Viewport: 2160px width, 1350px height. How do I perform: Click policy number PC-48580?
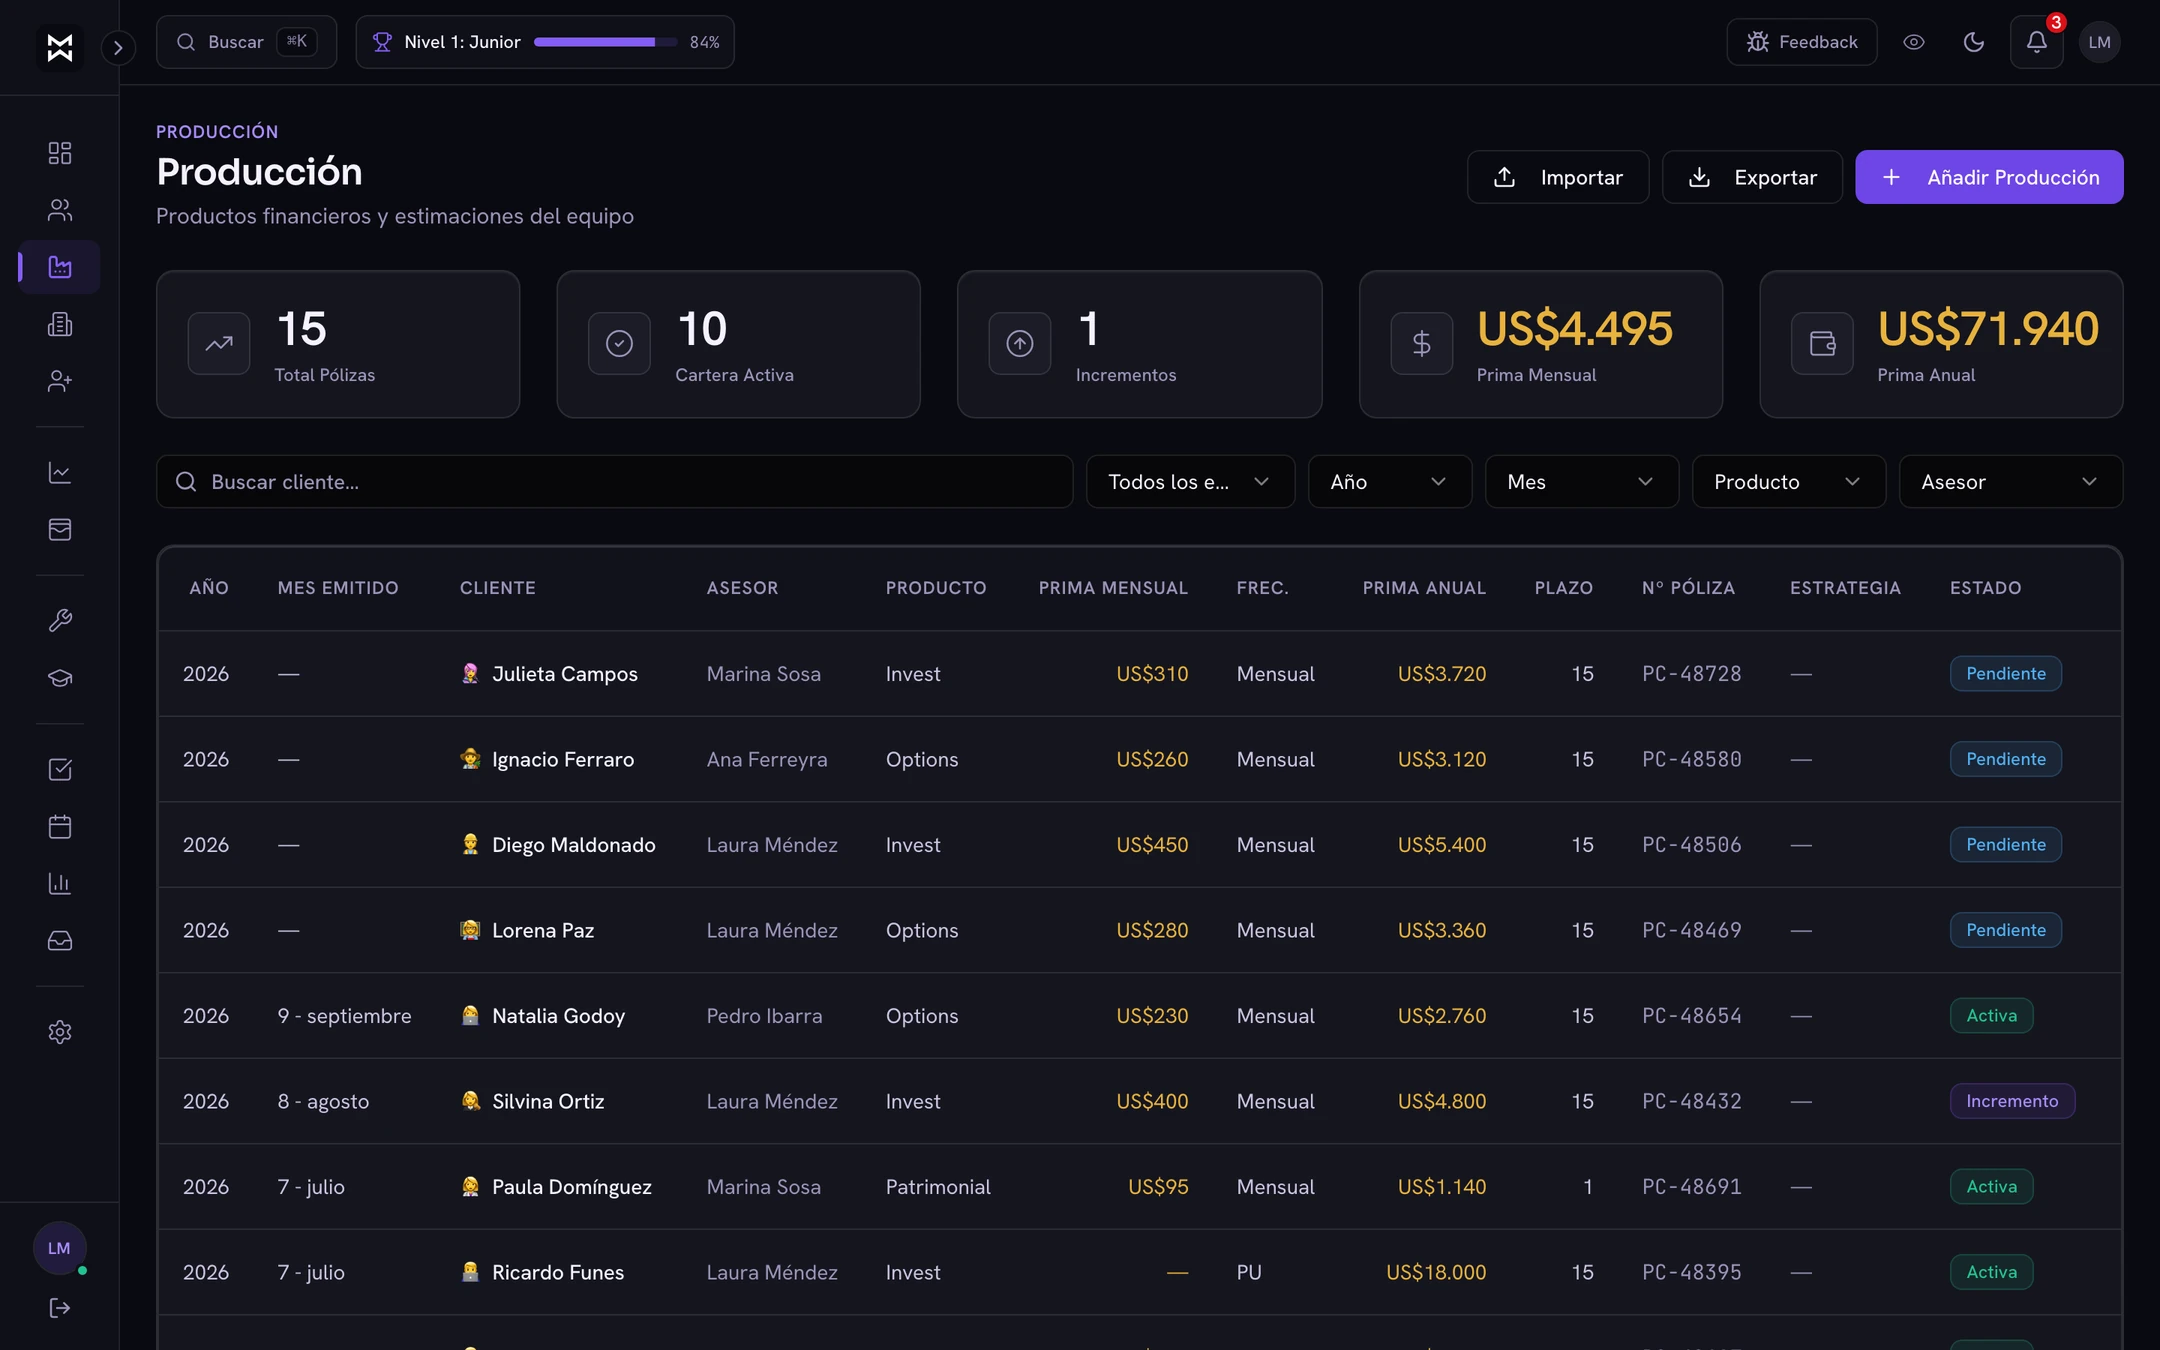[1691, 759]
